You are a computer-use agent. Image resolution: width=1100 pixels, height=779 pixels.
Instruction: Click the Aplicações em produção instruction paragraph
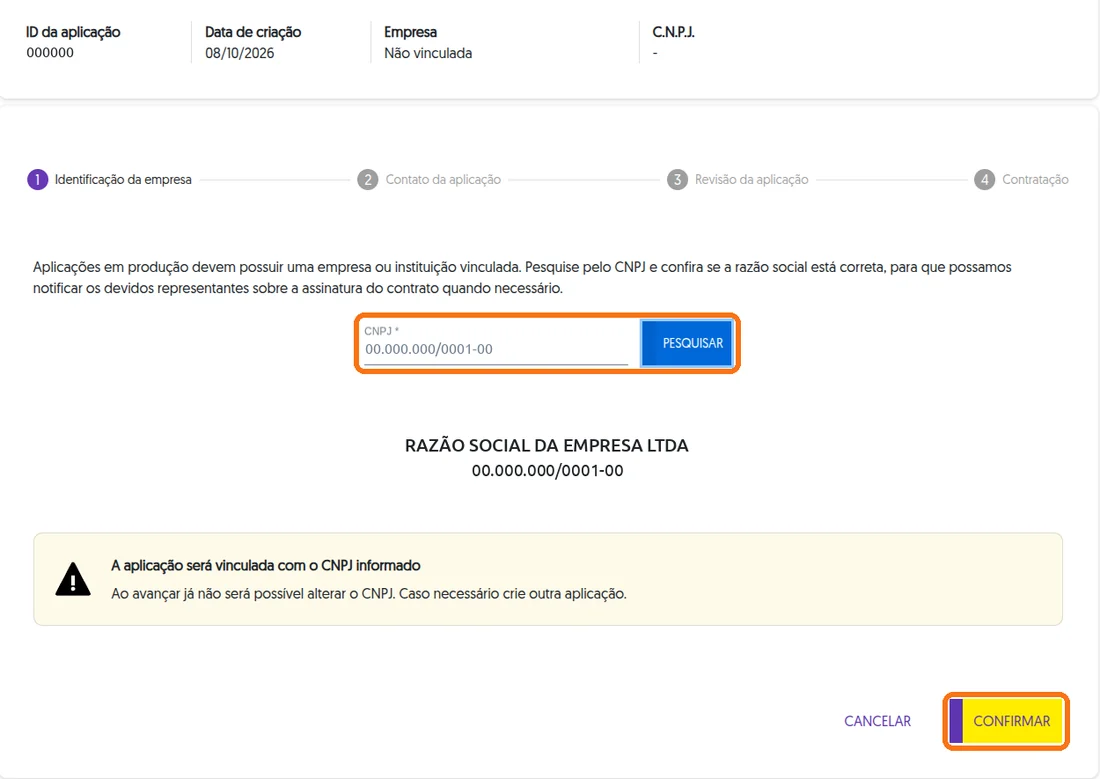(x=522, y=278)
